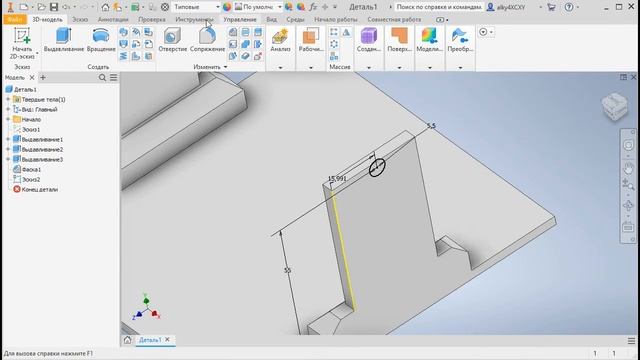This screenshot has width=640, height=360.
Task: Open the По умолчанию appearance dropdown
Action: coord(258,7)
